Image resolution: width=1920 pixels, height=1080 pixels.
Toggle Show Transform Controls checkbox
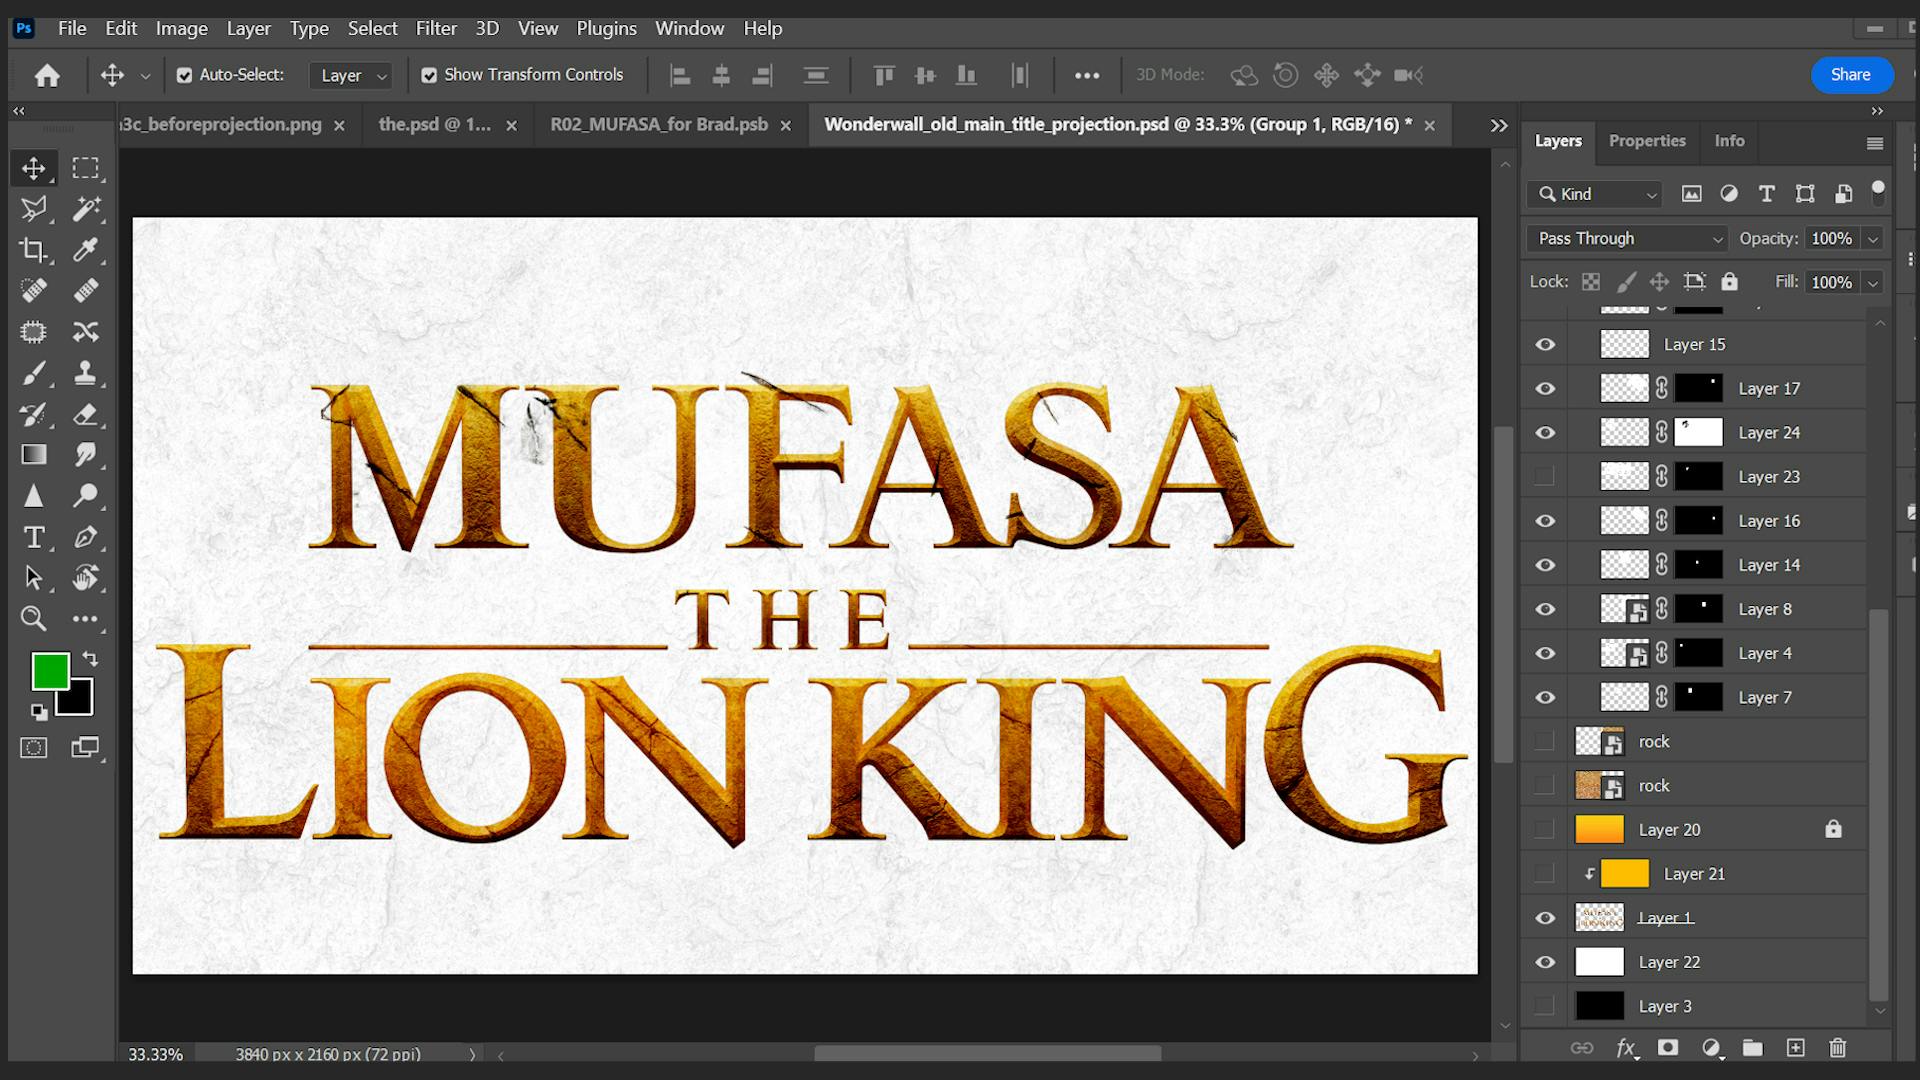pyautogui.click(x=429, y=75)
